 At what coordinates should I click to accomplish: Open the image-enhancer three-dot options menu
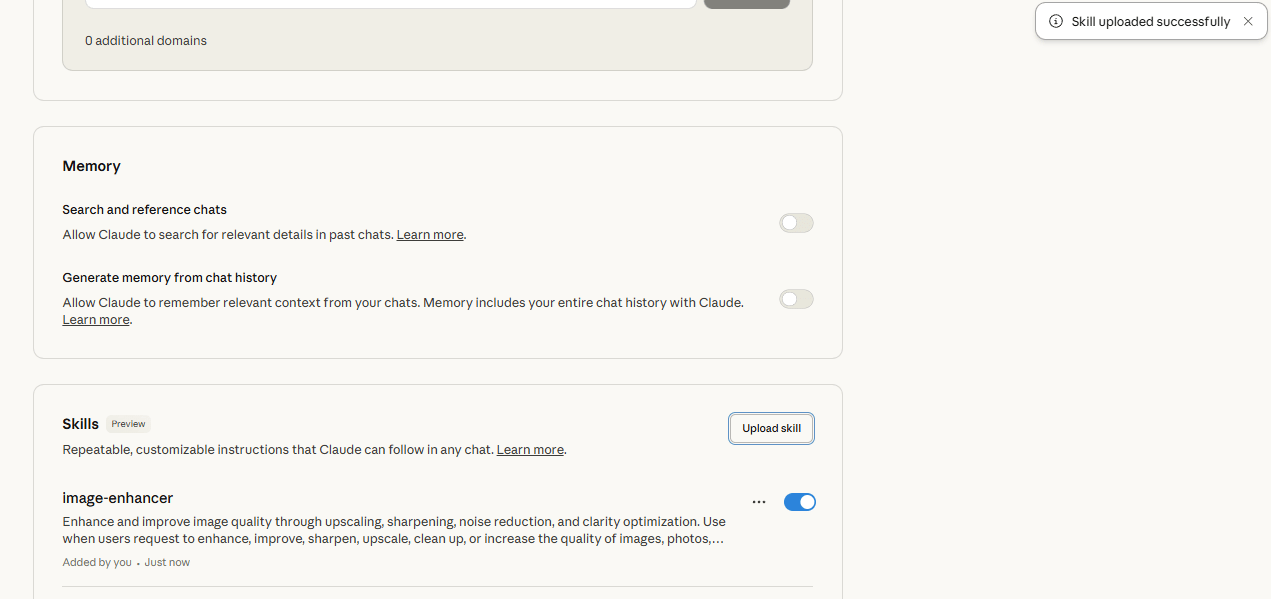pyautogui.click(x=759, y=502)
